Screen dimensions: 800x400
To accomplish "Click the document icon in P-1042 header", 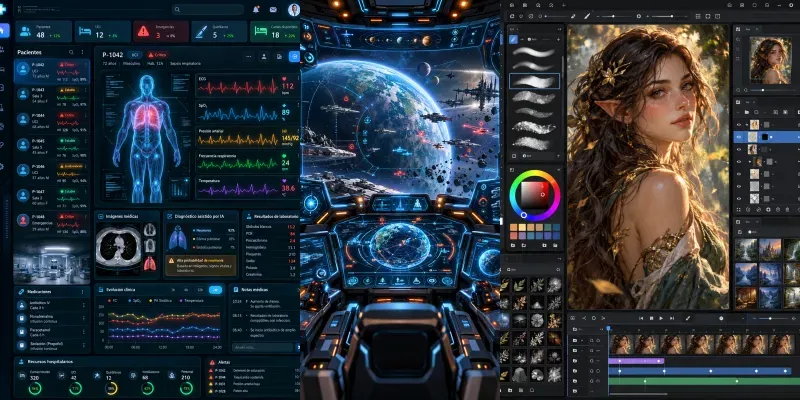I will tap(279, 57).
